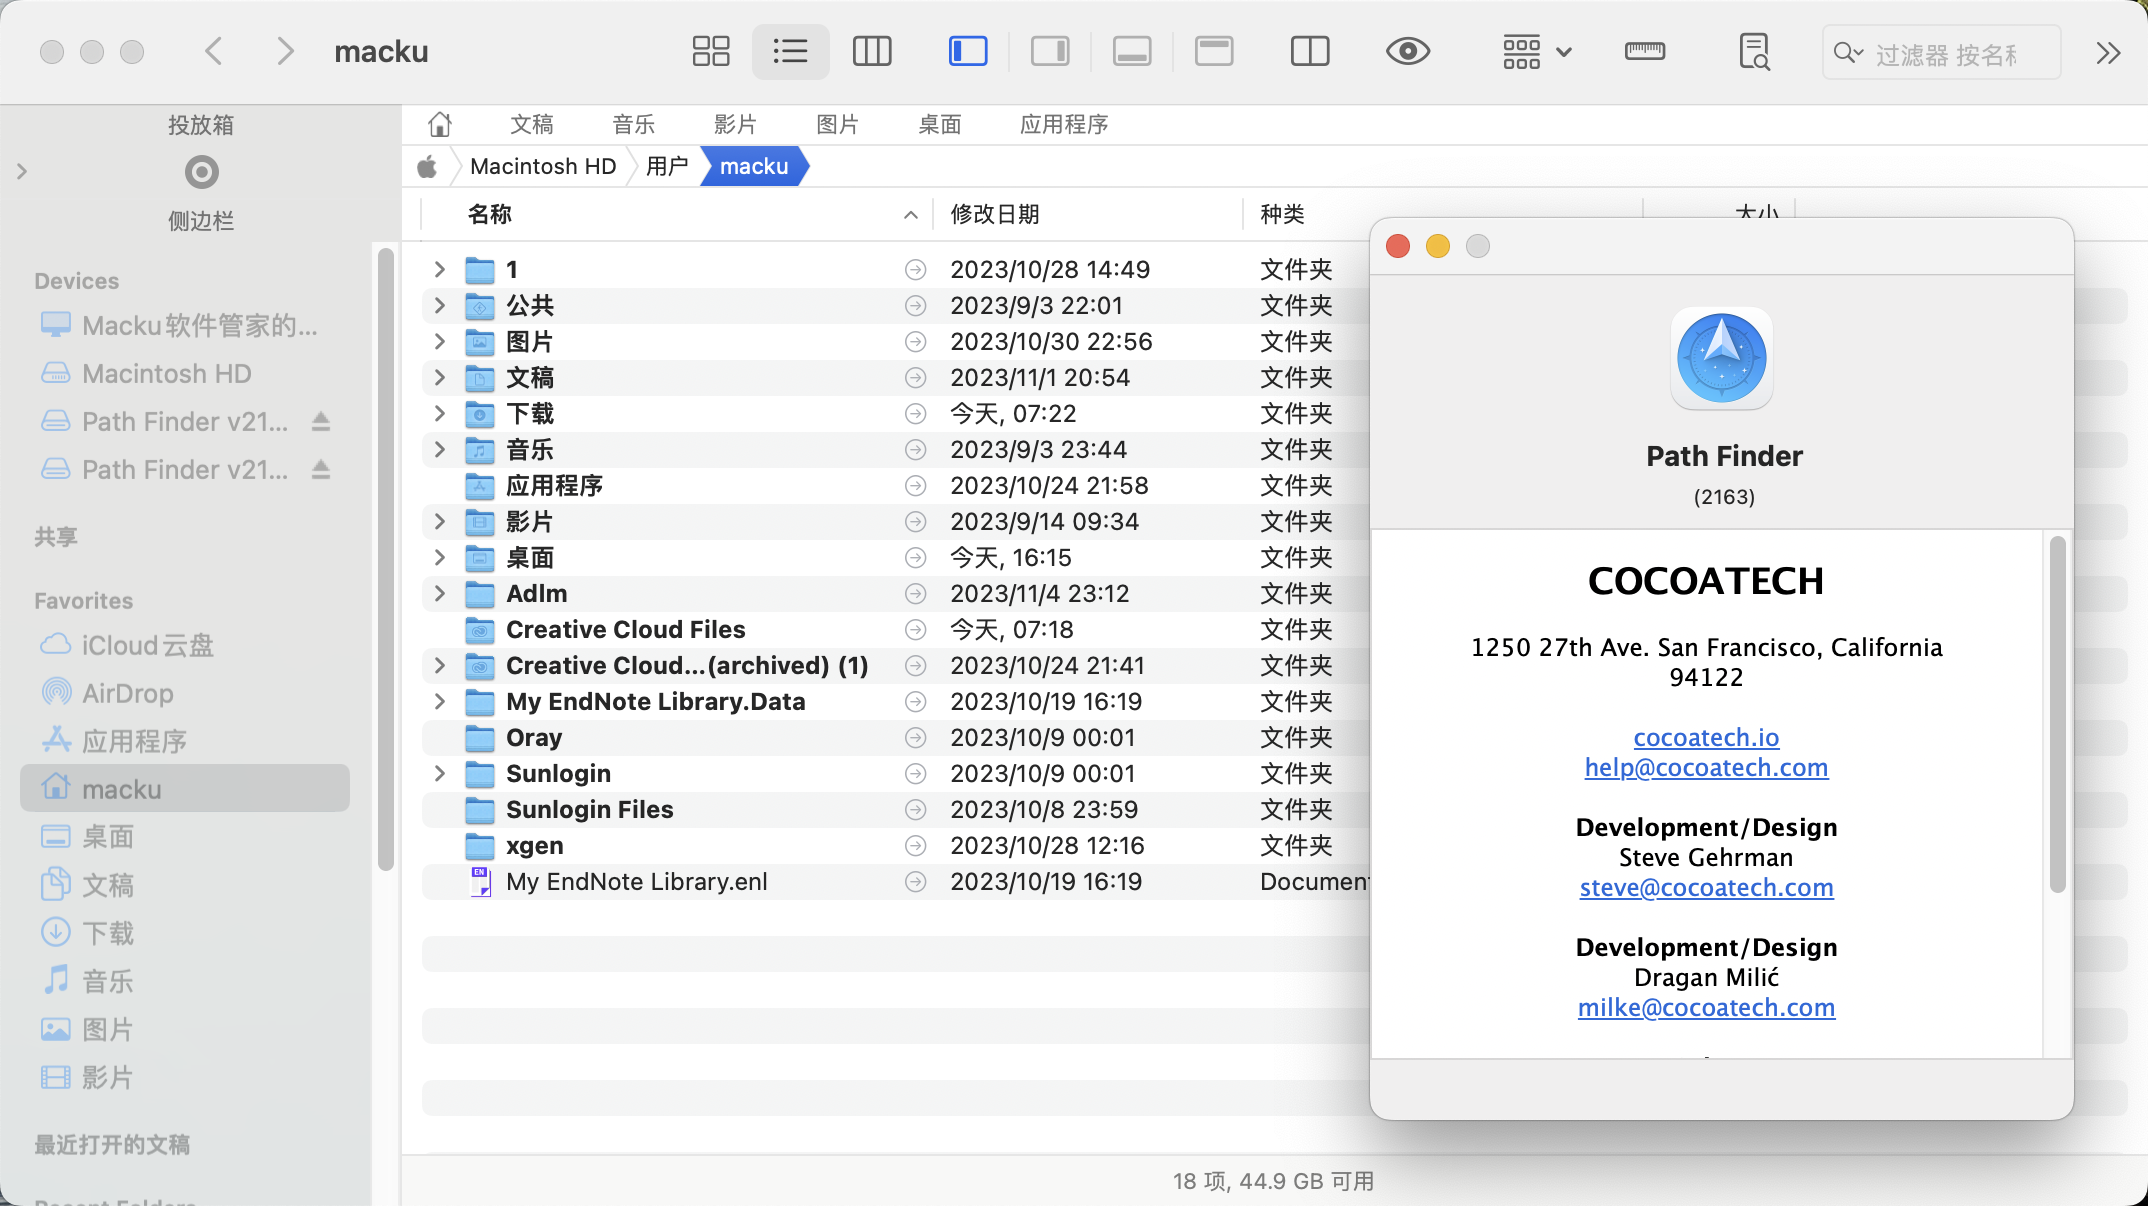Image resolution: width=2148 pixels, height=1206 pixels.
Task: Go forward with the right arrow
Action: pos(286,51)
